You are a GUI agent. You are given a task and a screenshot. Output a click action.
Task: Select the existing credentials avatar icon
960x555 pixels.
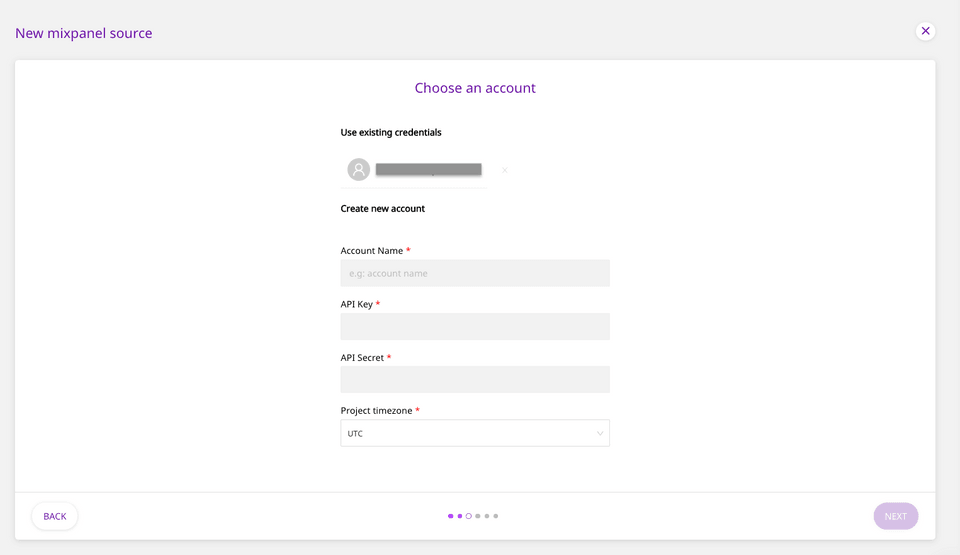tap(359, 170)
